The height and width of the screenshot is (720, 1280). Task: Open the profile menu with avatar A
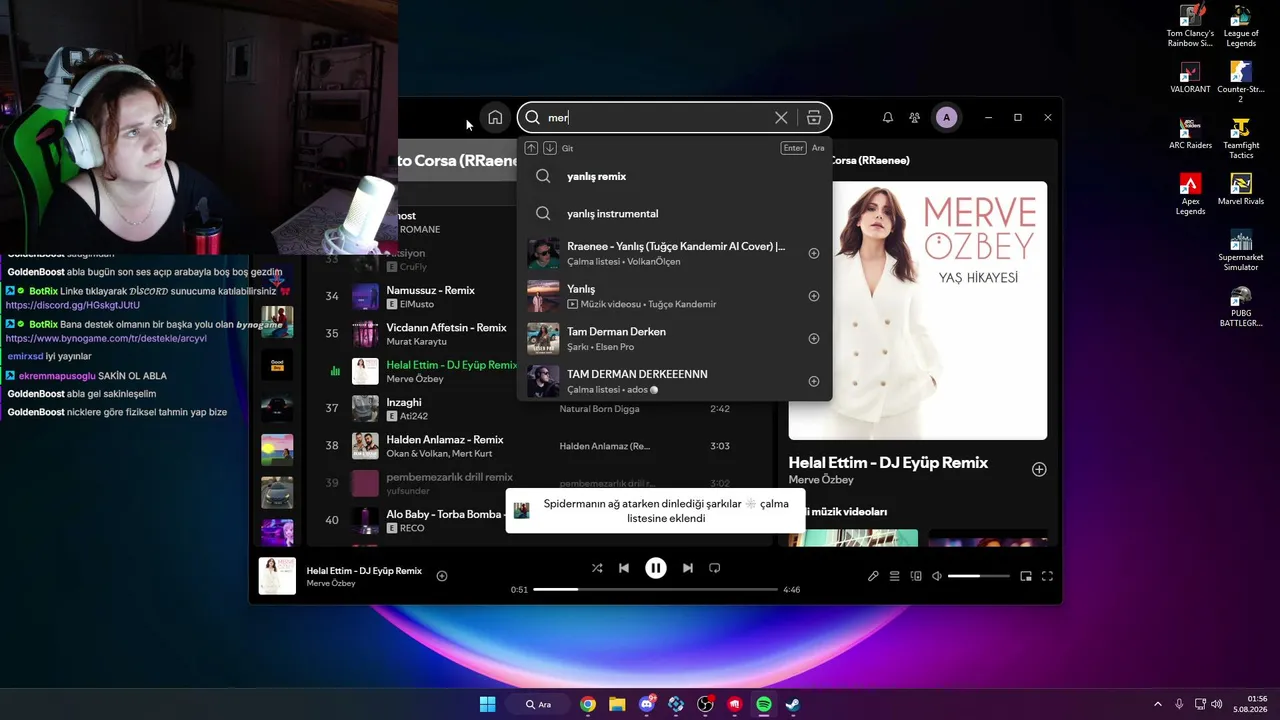coord(946,118)
